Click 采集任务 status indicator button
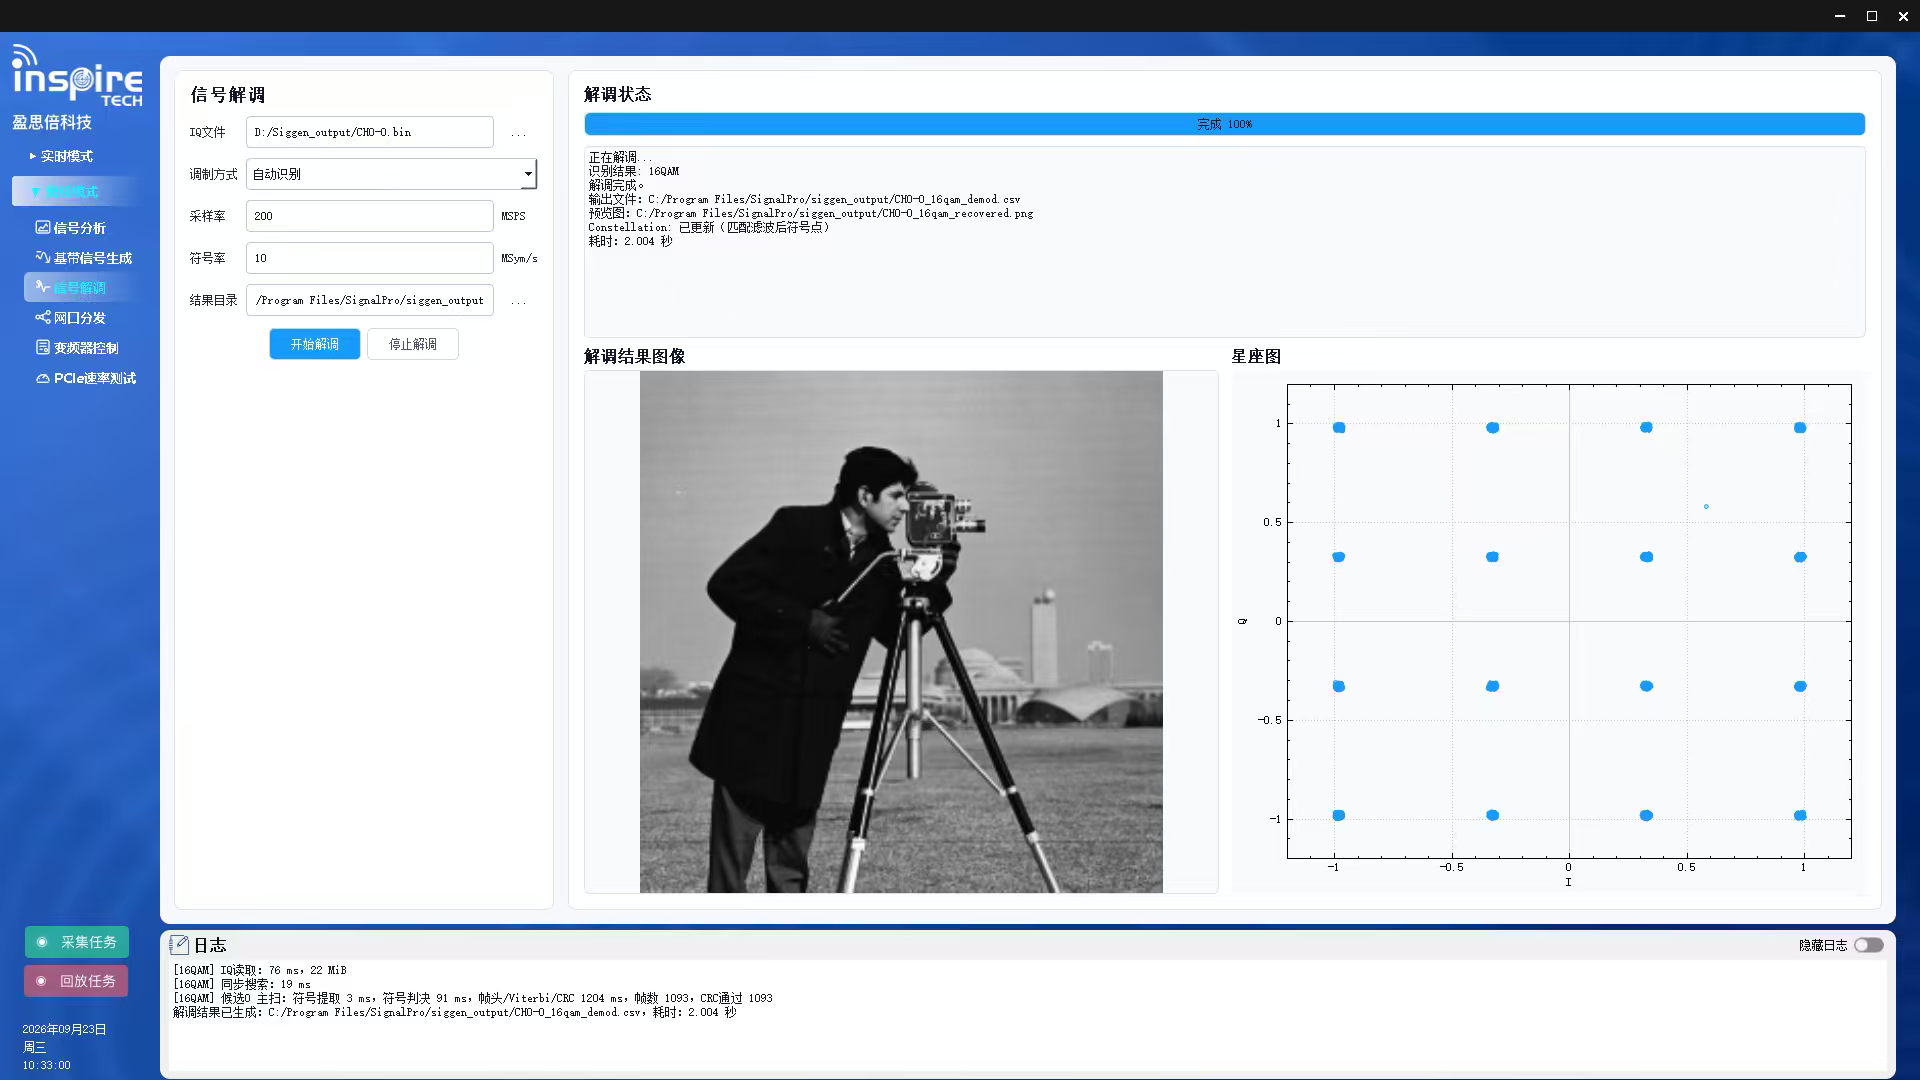This screenshot has height=1080, width=1920. 77,942
